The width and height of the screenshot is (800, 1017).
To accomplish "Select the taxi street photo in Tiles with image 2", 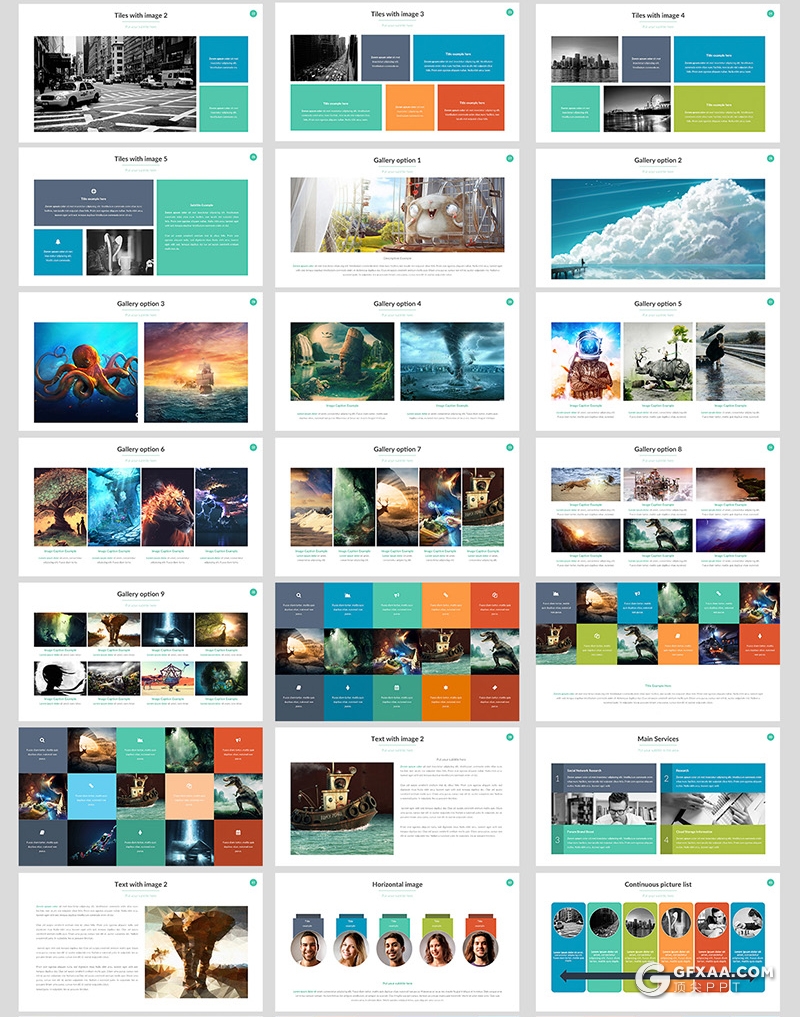I will tap(114, 84).
